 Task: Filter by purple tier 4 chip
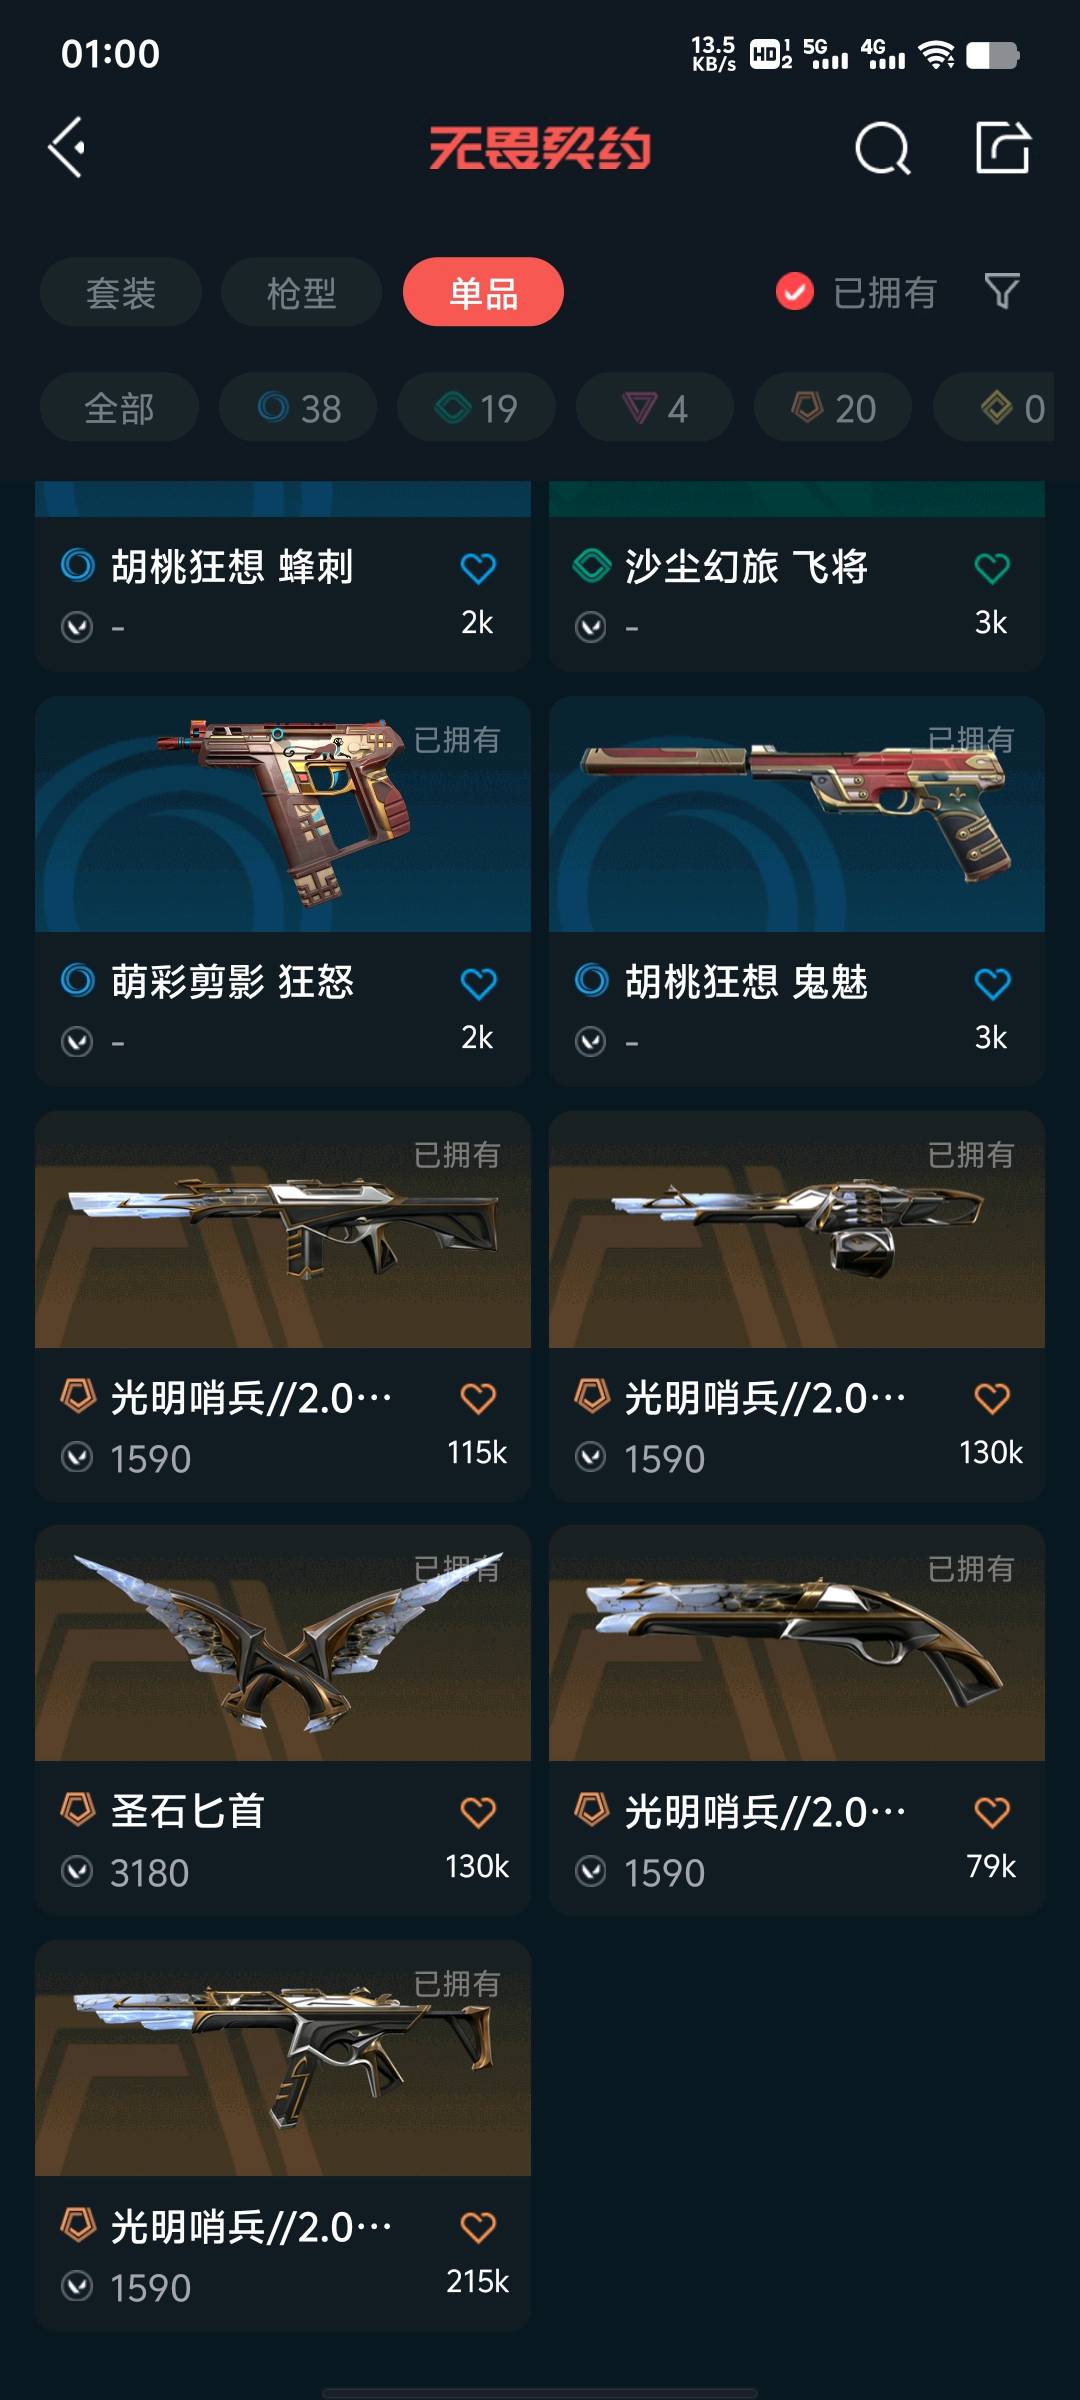pyautogui.click(x=655, y=407)
